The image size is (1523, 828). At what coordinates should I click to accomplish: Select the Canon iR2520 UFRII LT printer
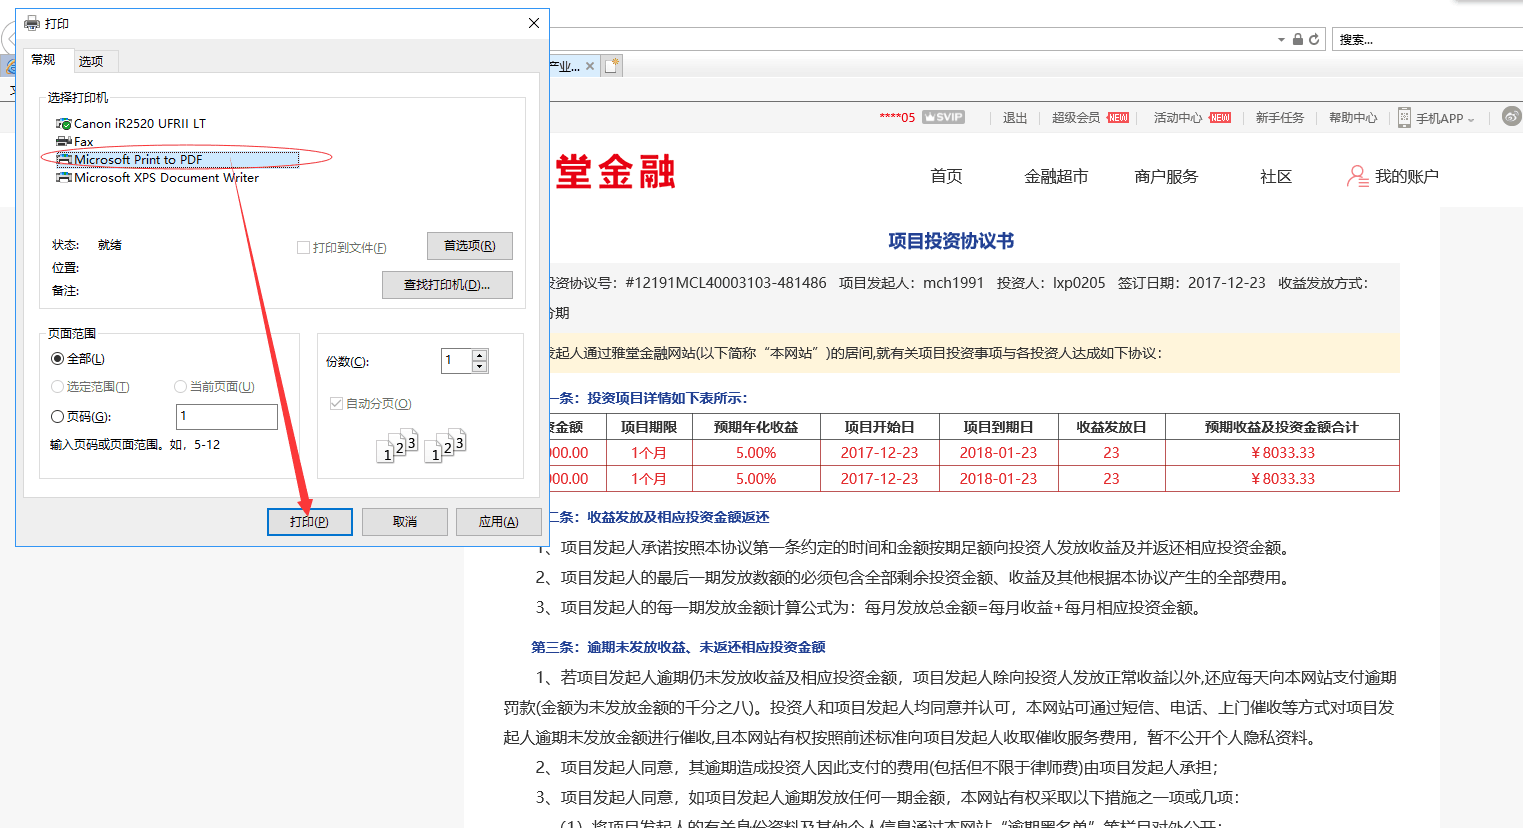coord(139,124)
